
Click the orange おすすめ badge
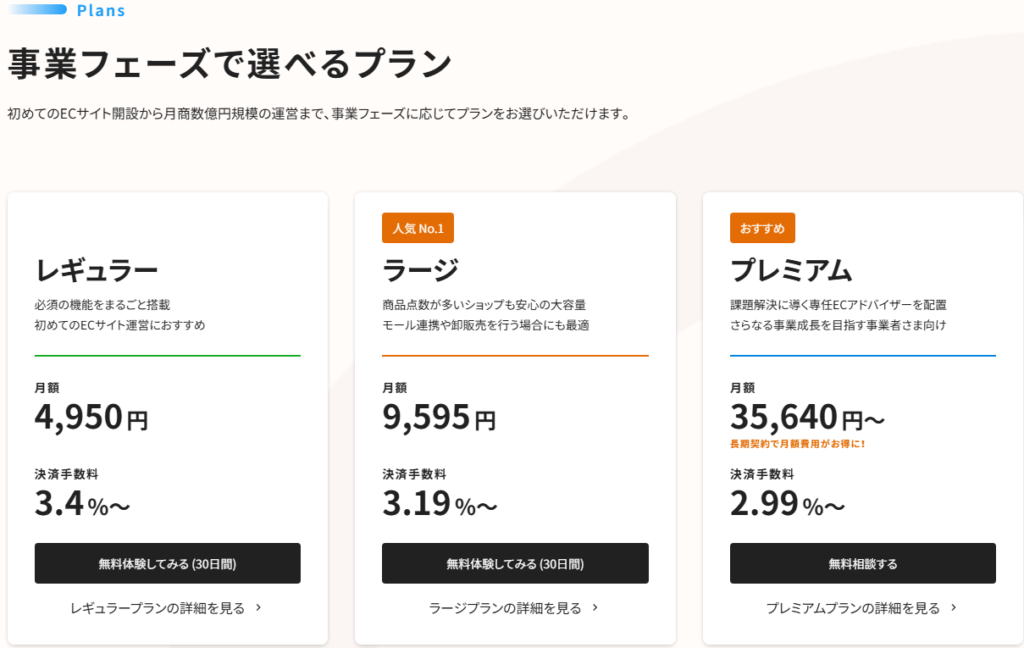(762, 228)
